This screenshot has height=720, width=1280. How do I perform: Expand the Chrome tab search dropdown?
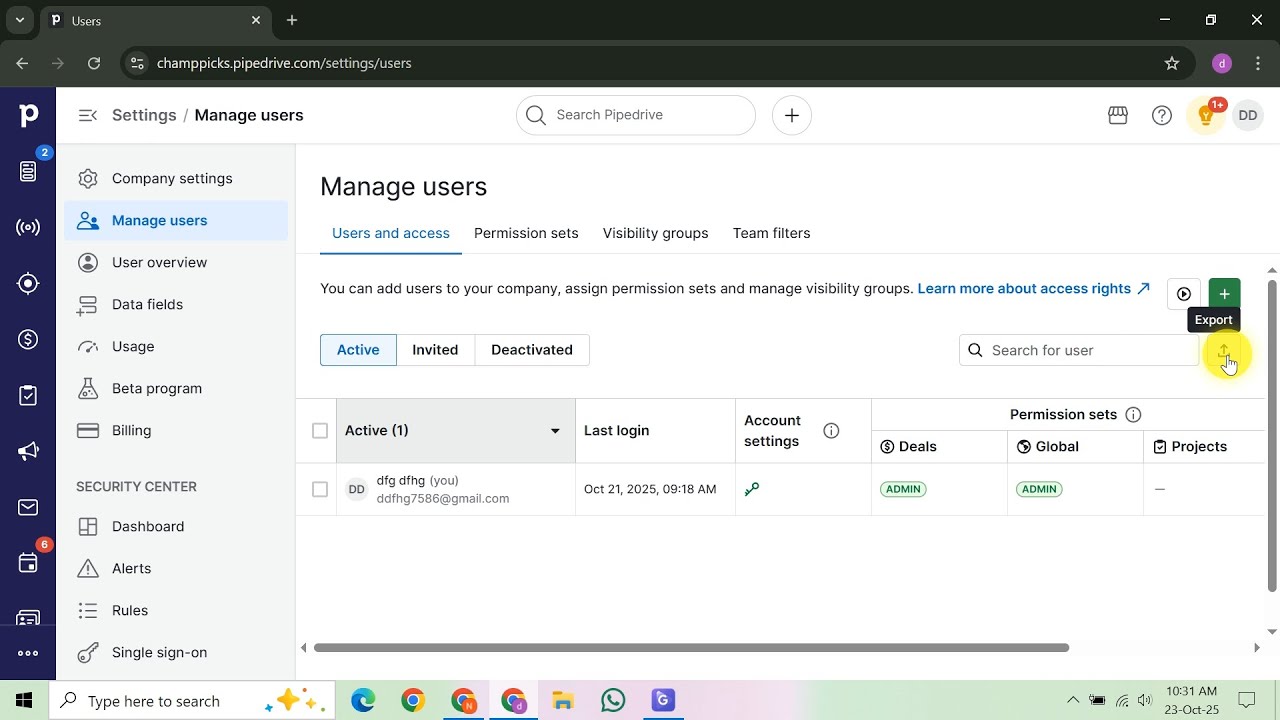(19, 20)
